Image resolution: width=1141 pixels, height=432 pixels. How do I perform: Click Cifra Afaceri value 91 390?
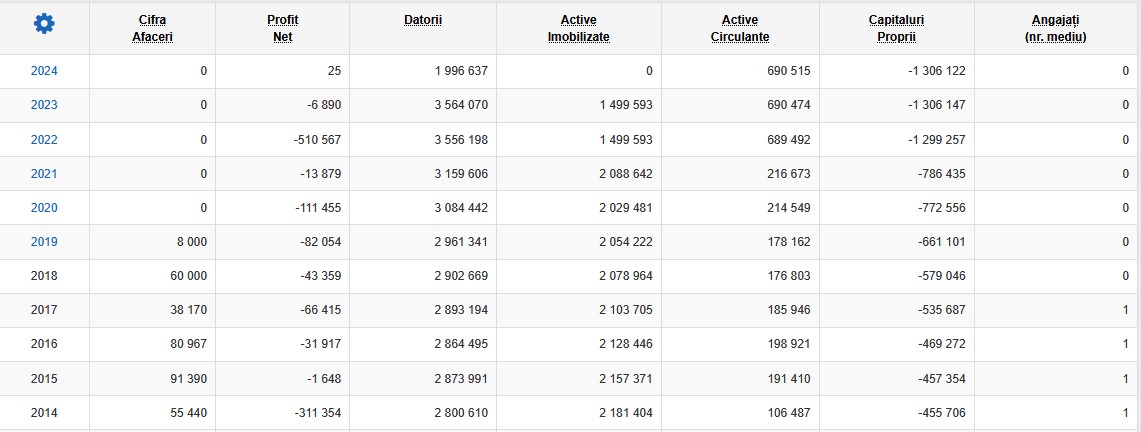(x=188, y=379)
